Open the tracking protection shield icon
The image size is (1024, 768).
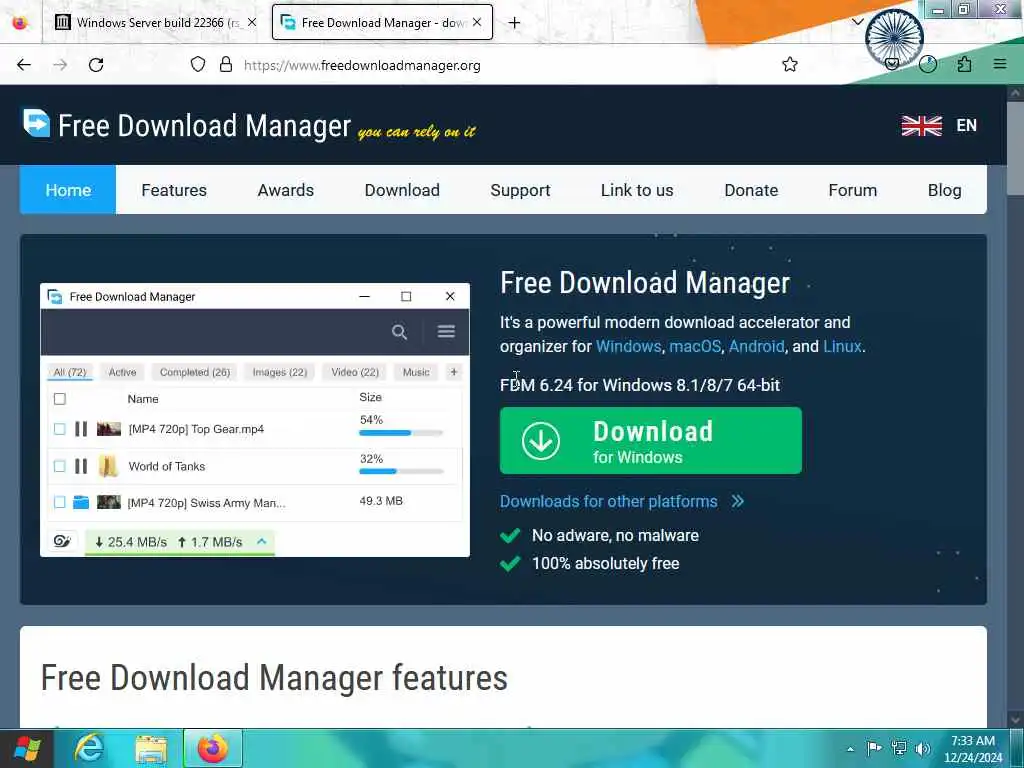tap(198, 64)
